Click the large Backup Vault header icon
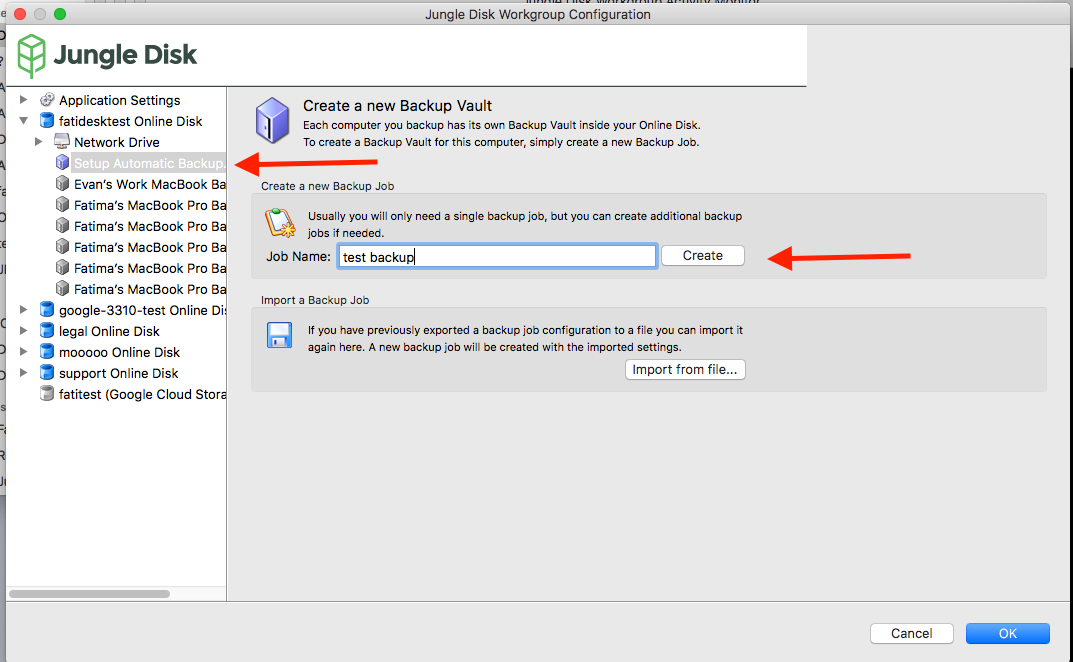Viewport: 1073px width, 662px height. click(272, 120)
